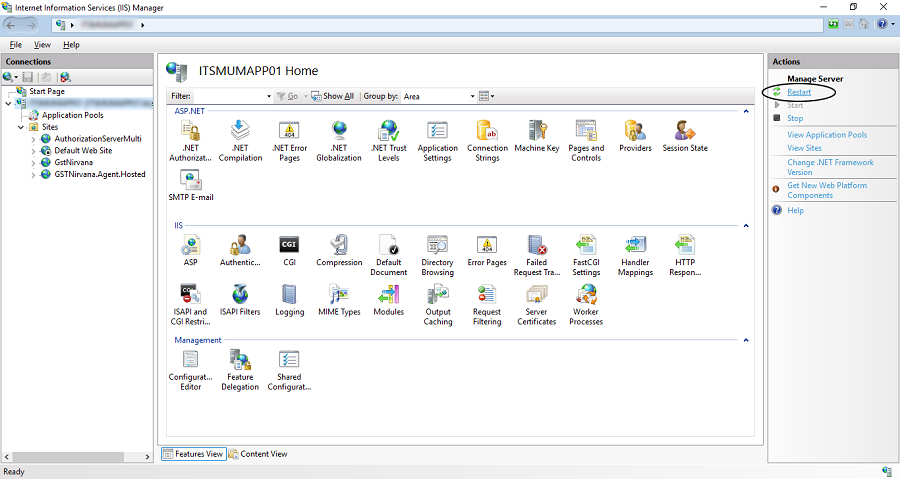Open Application Settings feature

(437, 141)
